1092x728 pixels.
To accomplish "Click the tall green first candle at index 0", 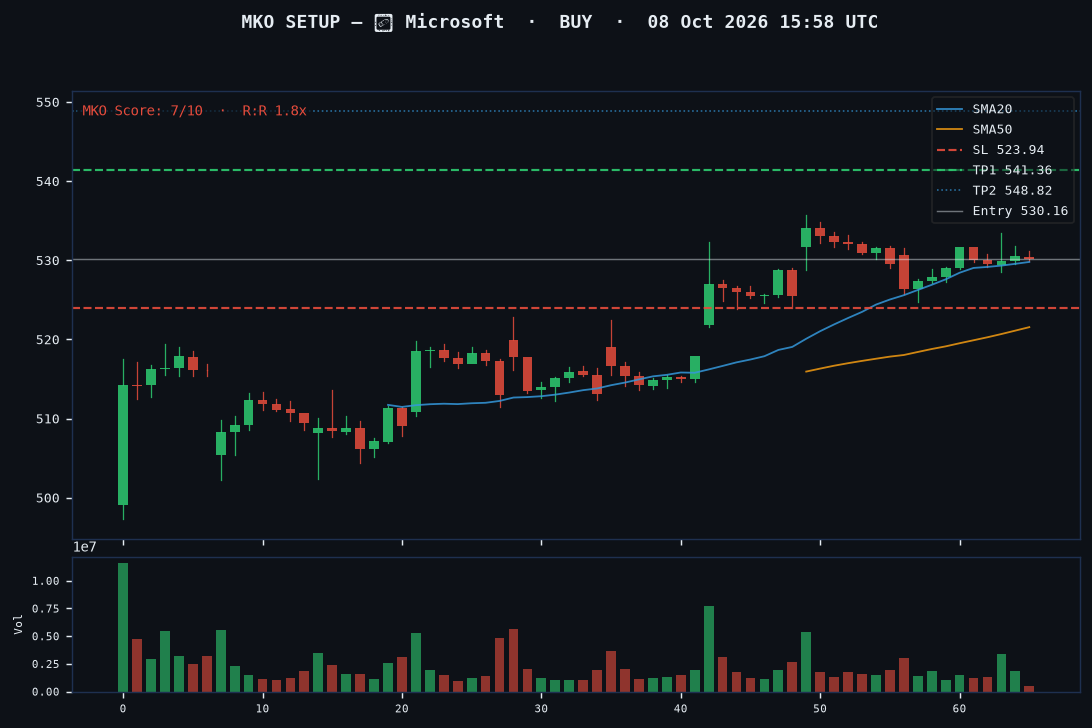I will pyautogui.click(x=123, y=444).
